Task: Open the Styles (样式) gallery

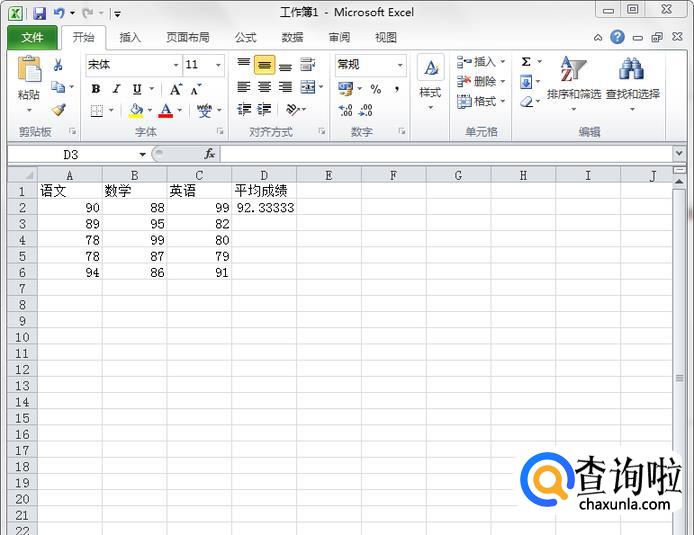Action: pyautogui.click(x=430, y=83)
